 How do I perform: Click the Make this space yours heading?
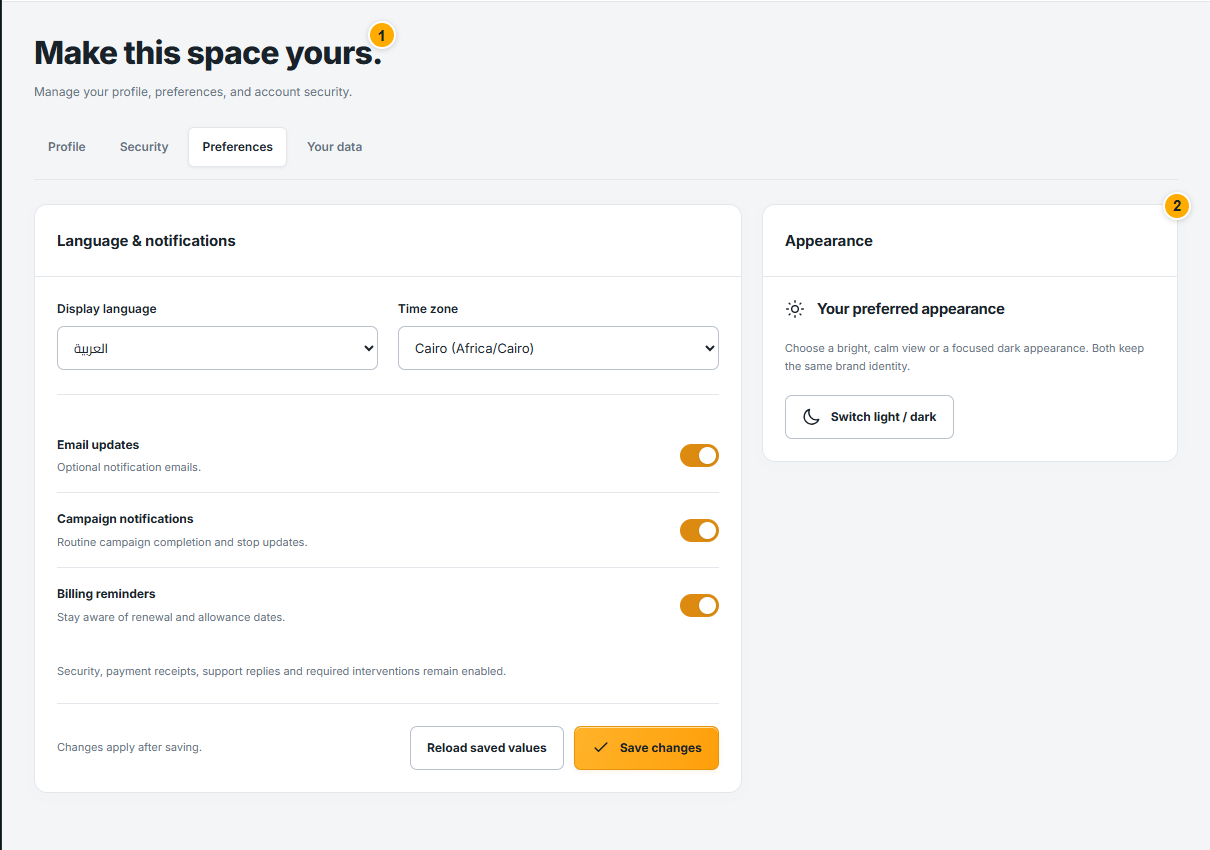208,52
